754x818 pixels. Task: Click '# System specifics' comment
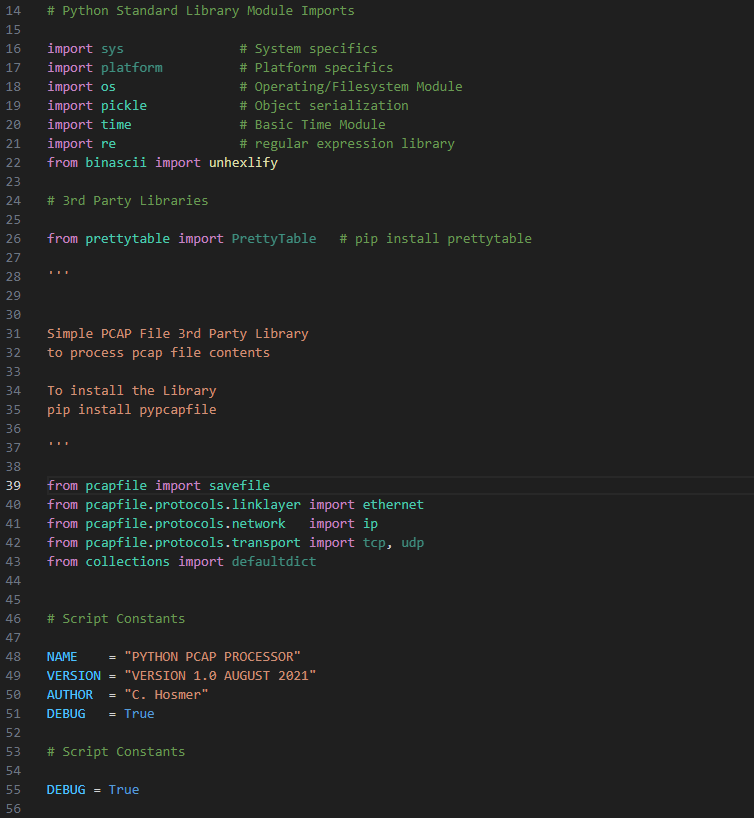(x=308, y=49)
